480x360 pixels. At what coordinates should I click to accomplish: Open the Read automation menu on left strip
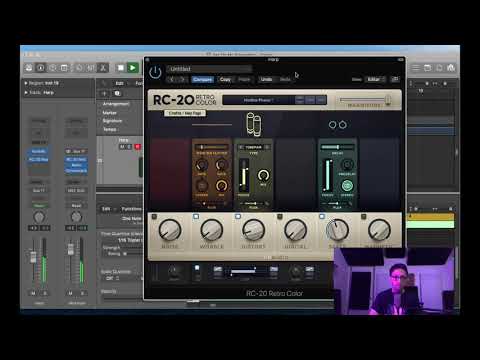(39, 206)
